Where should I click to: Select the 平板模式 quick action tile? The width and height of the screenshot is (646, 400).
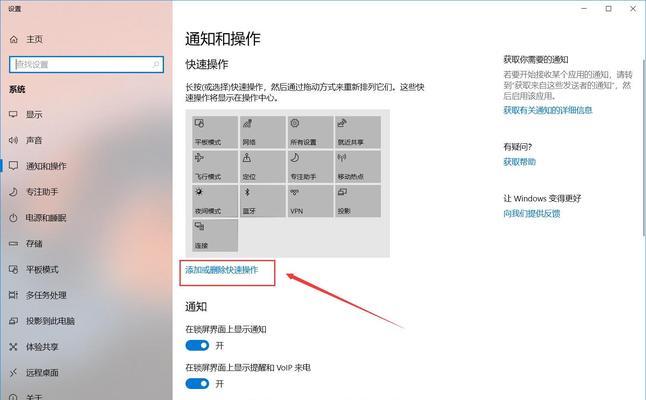tap(215, 132)
